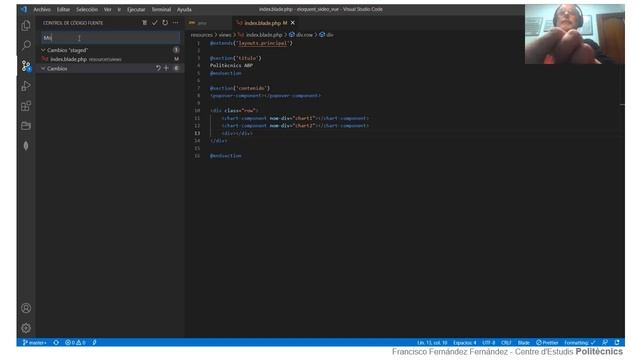640x360 pixels.
Task: Click the Politècnics ABP text line
Action: point(231,65)
